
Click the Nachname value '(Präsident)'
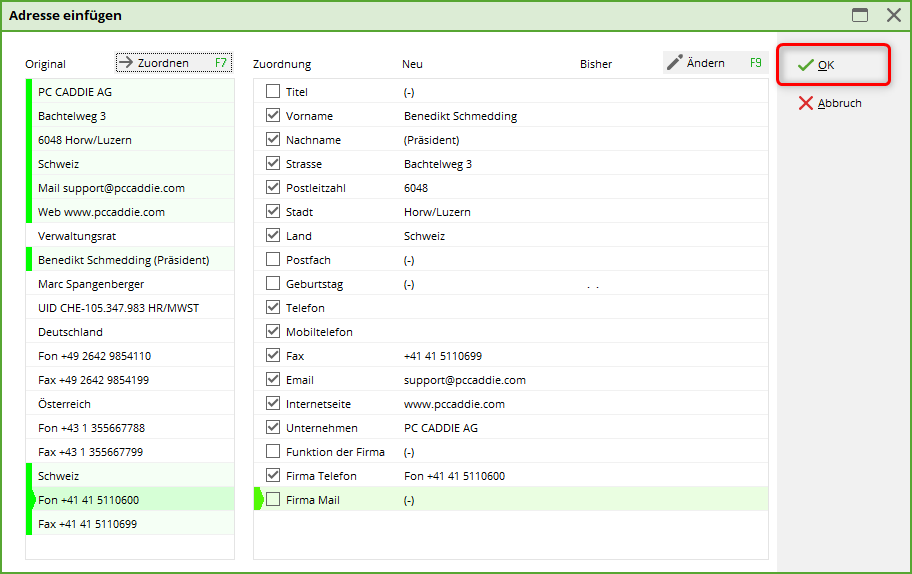click(x=431, y=140)
